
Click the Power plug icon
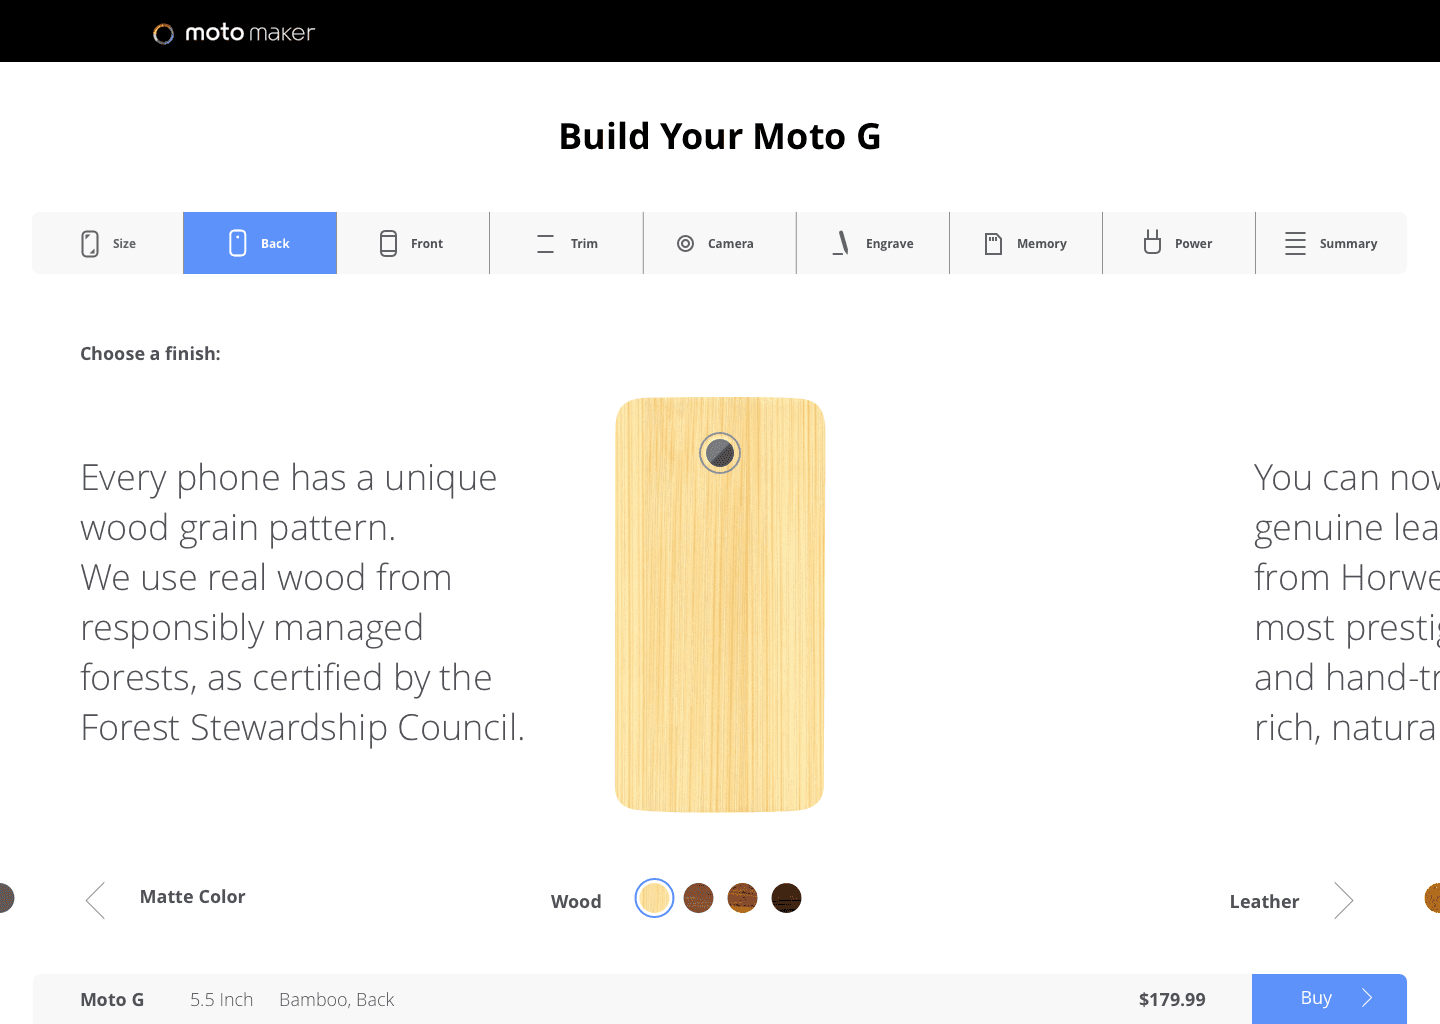pyautogui.click(x=1152, y=242)
